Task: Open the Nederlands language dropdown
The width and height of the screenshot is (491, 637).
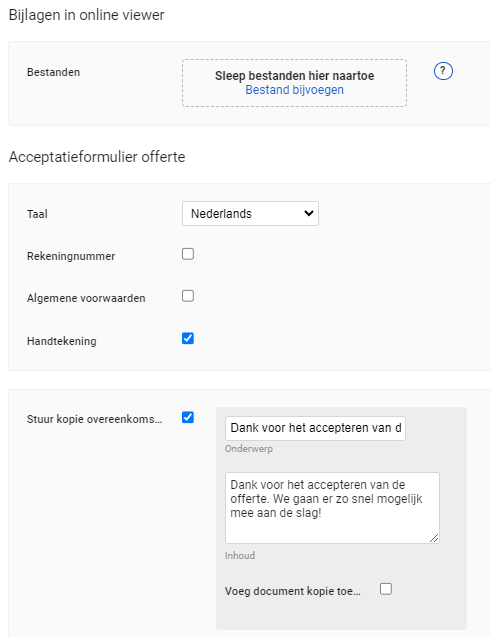Action: [250, 214]
